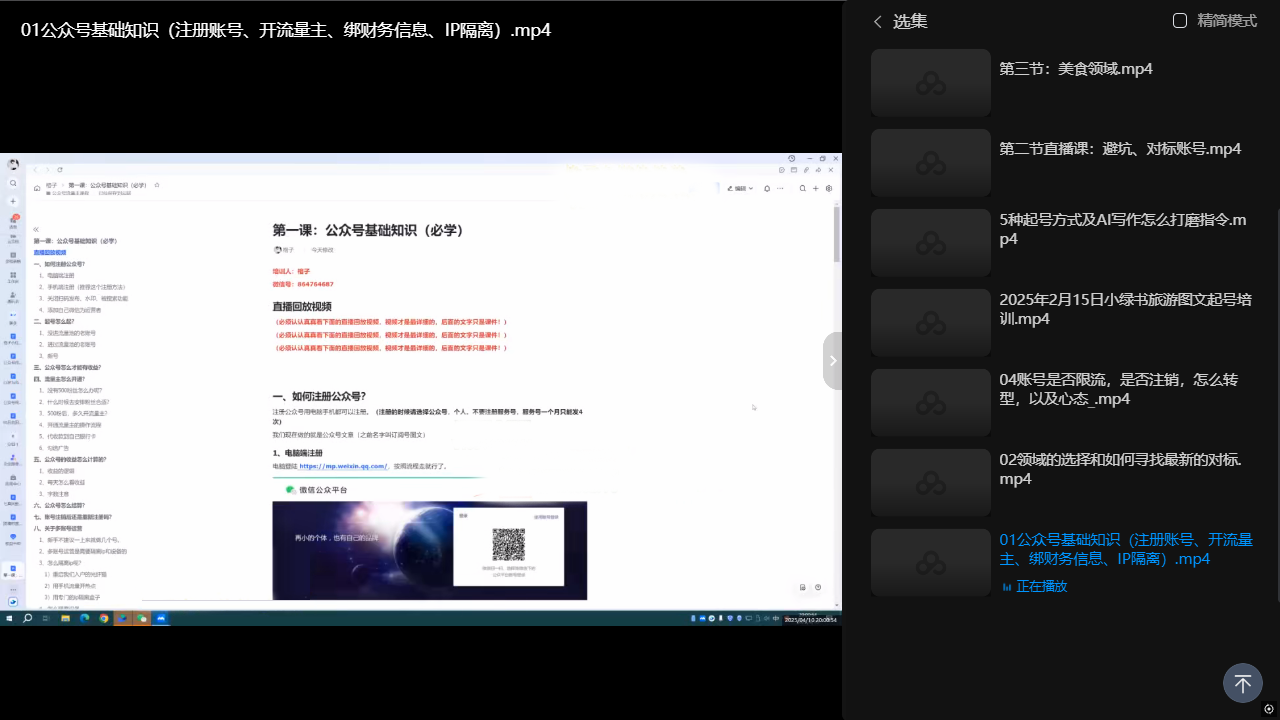
Task: Enable the 精简模式 checkbox
Action: [1180, 21]
